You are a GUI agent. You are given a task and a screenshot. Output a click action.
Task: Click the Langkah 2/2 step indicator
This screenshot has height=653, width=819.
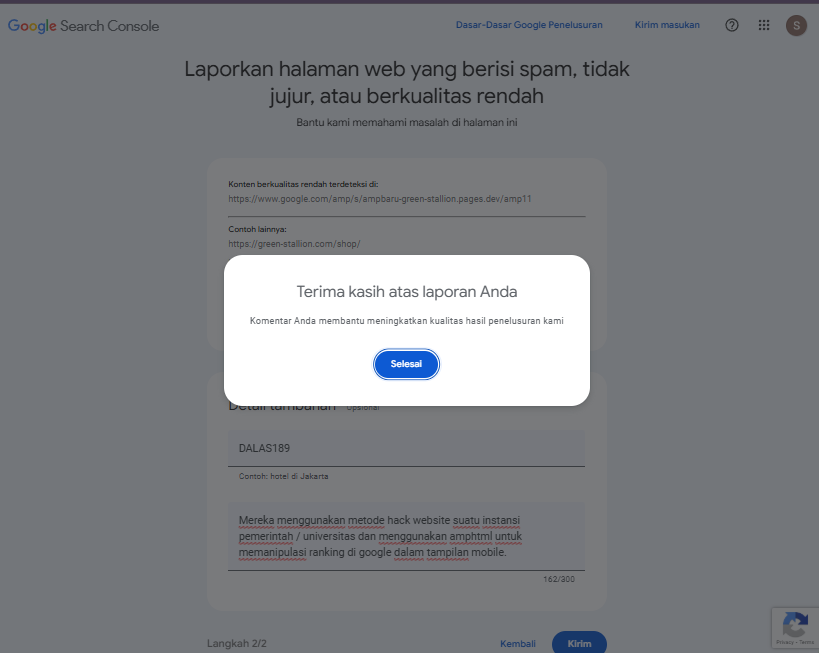[x=237, y=644]
